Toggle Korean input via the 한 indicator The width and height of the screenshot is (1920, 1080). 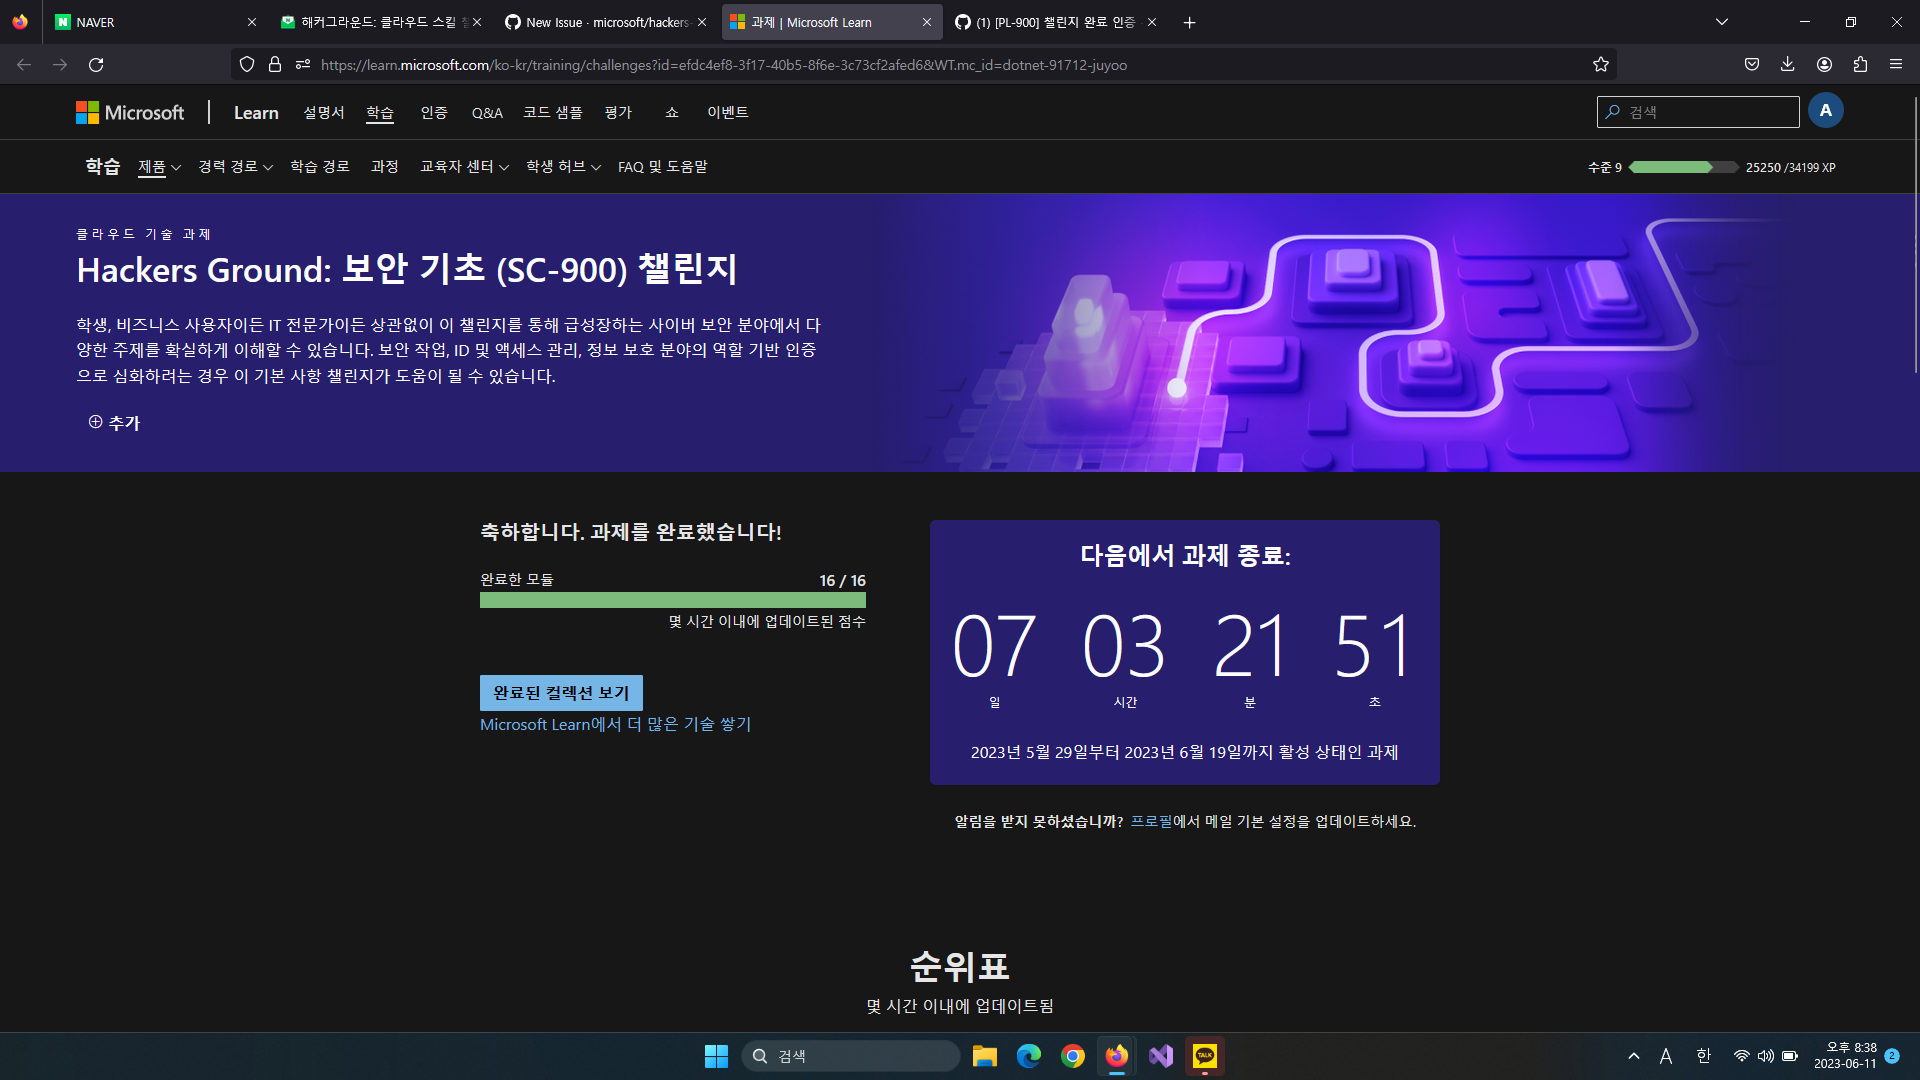(x=1702, y=1056)
